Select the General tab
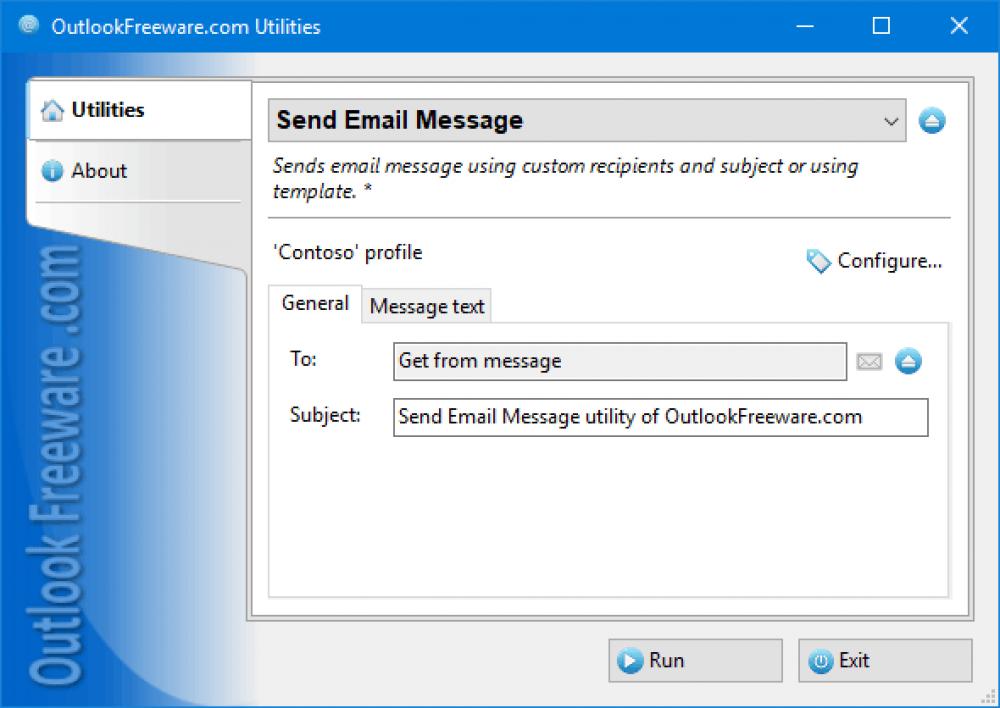The image size is (1000, 708). click(x=314, y=303)
